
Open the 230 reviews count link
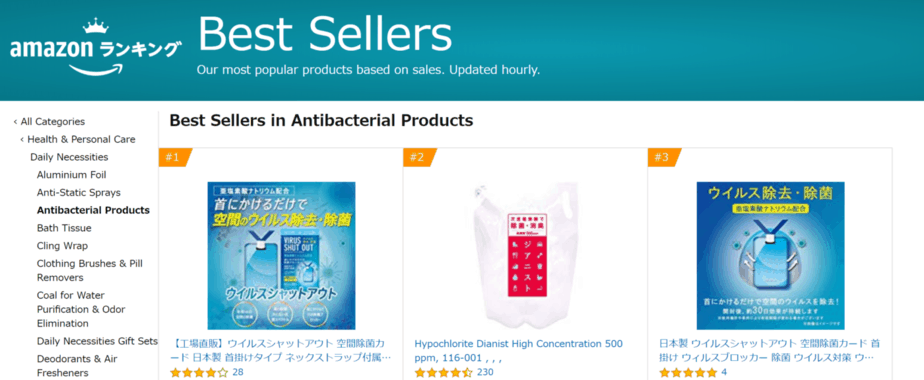pyautogui.click(x=485, y=372)
